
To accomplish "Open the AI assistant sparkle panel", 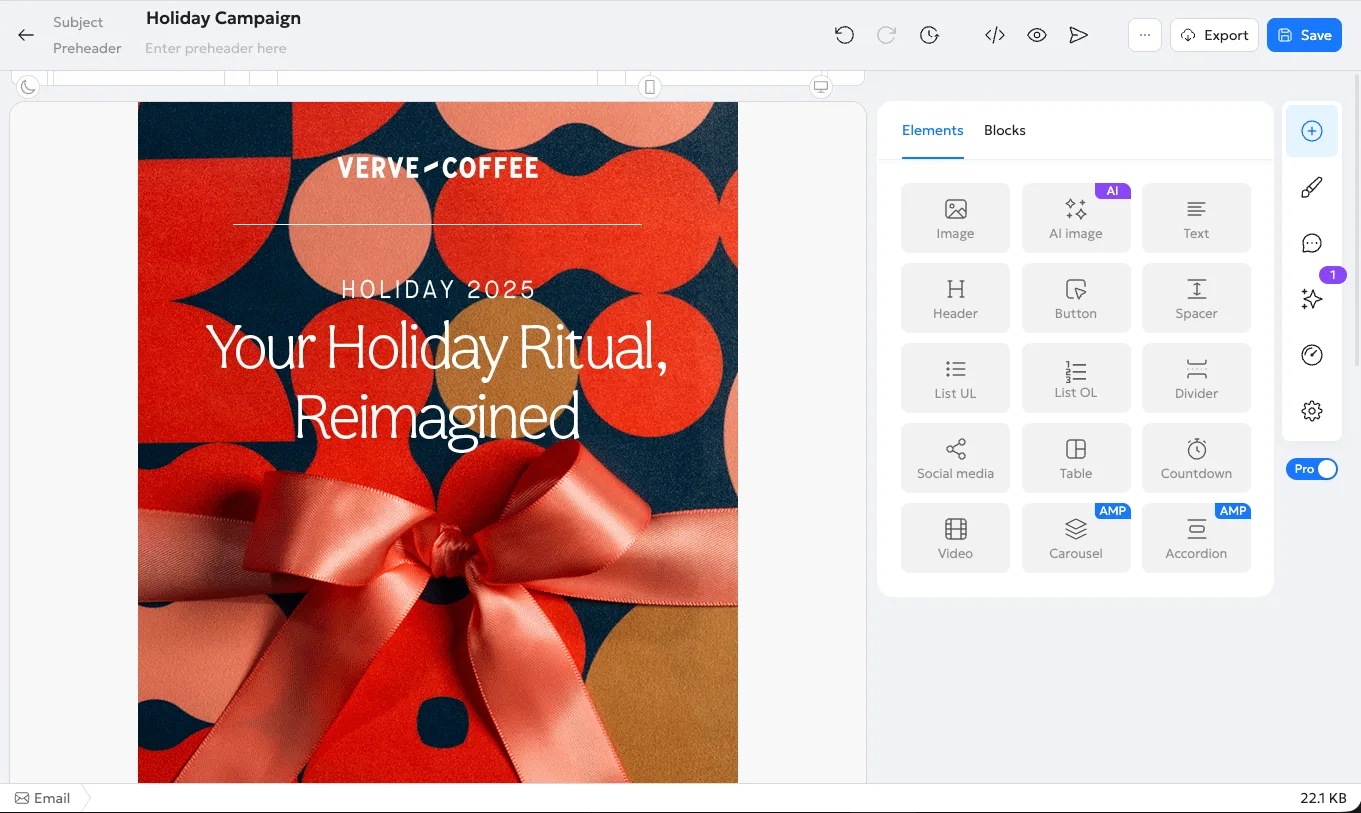I will click(1312, 299).
